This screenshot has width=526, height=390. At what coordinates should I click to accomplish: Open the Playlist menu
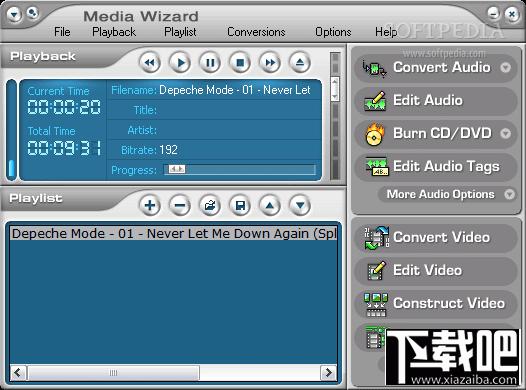180,32
